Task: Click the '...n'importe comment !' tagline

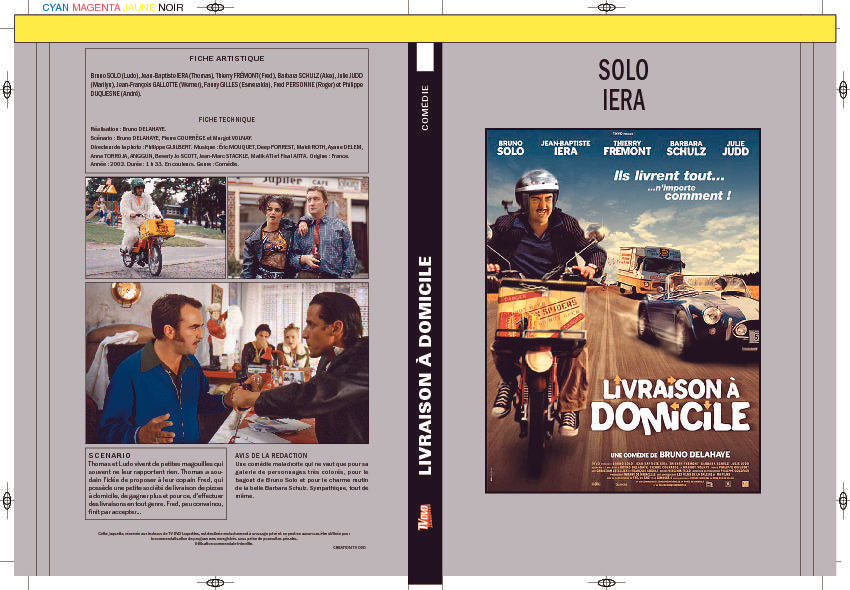Action: 690,193
